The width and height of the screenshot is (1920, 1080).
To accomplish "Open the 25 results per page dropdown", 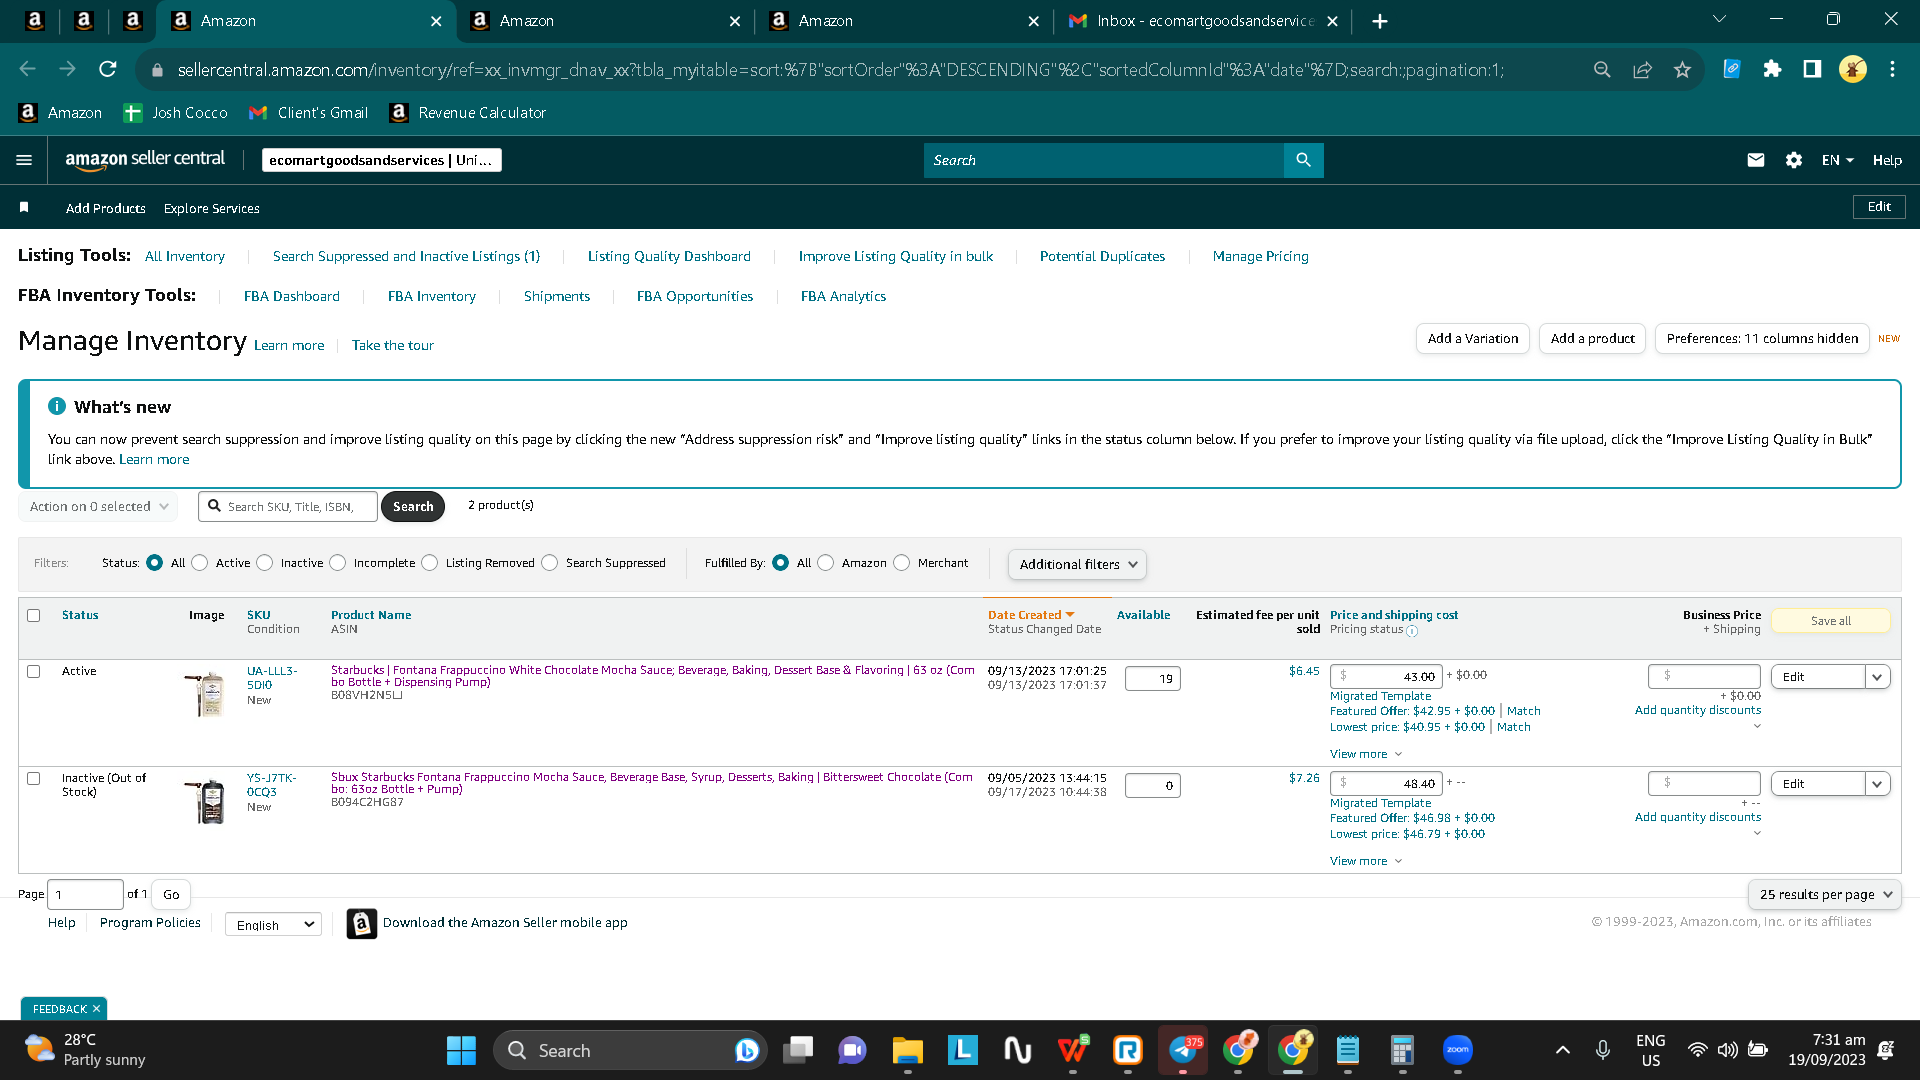I will click(1825, 894).
